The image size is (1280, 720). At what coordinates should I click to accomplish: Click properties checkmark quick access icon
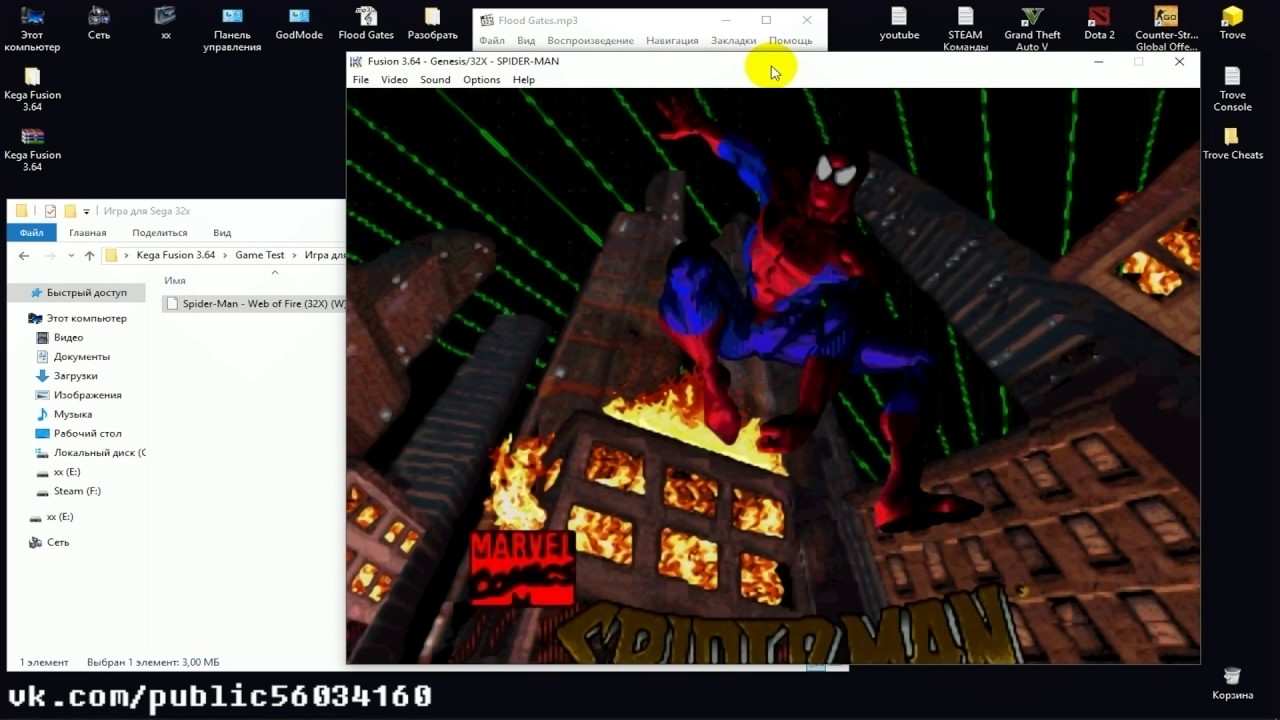point(51,211)
